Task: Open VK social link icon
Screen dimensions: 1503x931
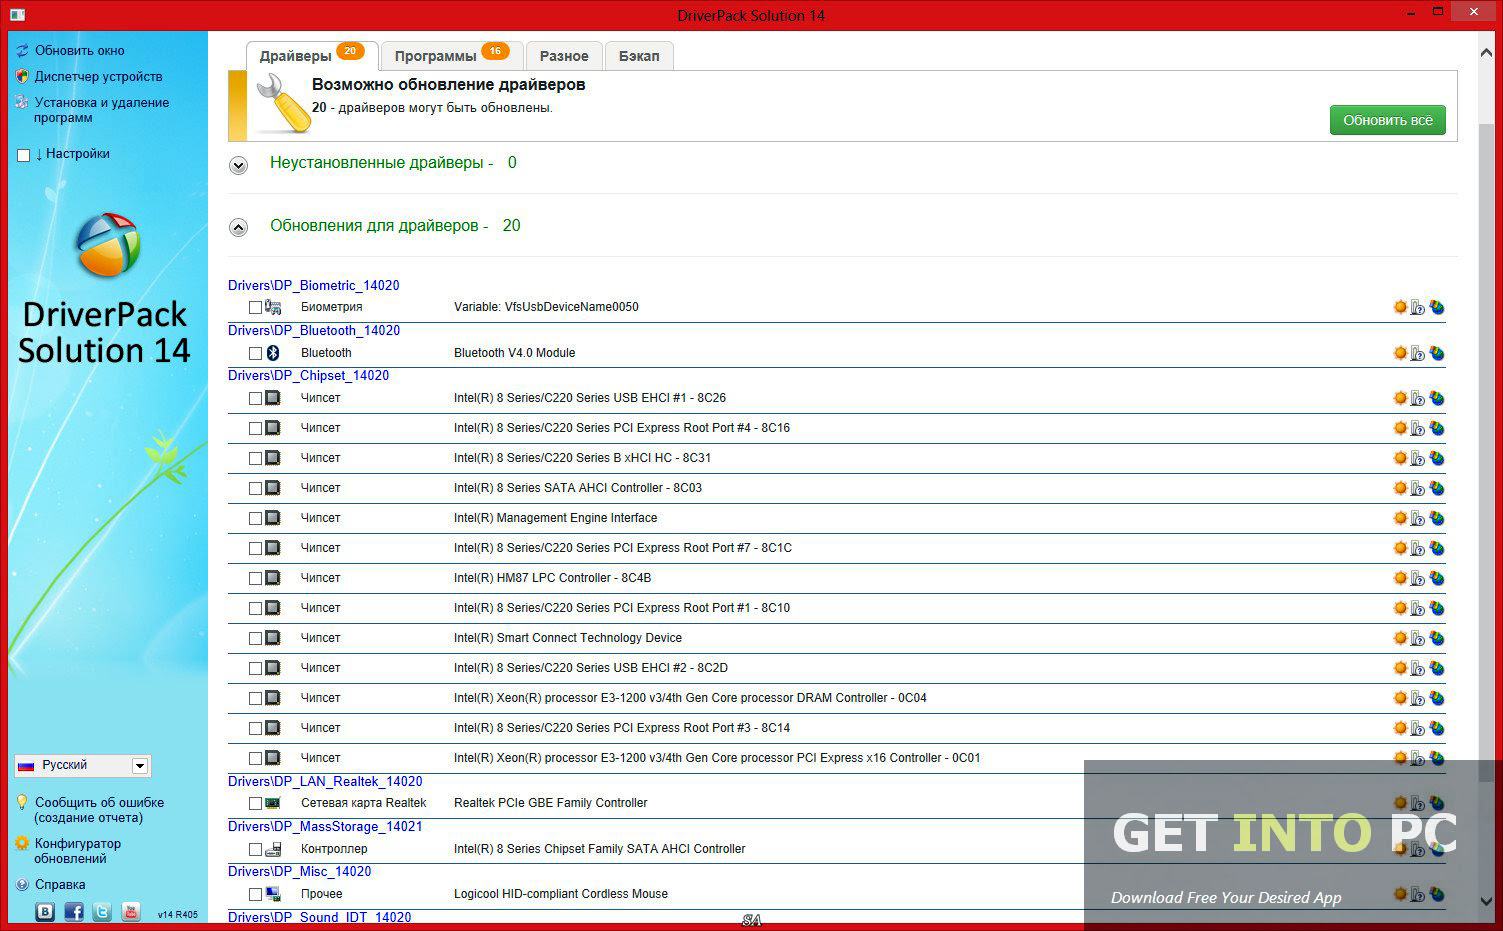Action: [x=45, y=911]
